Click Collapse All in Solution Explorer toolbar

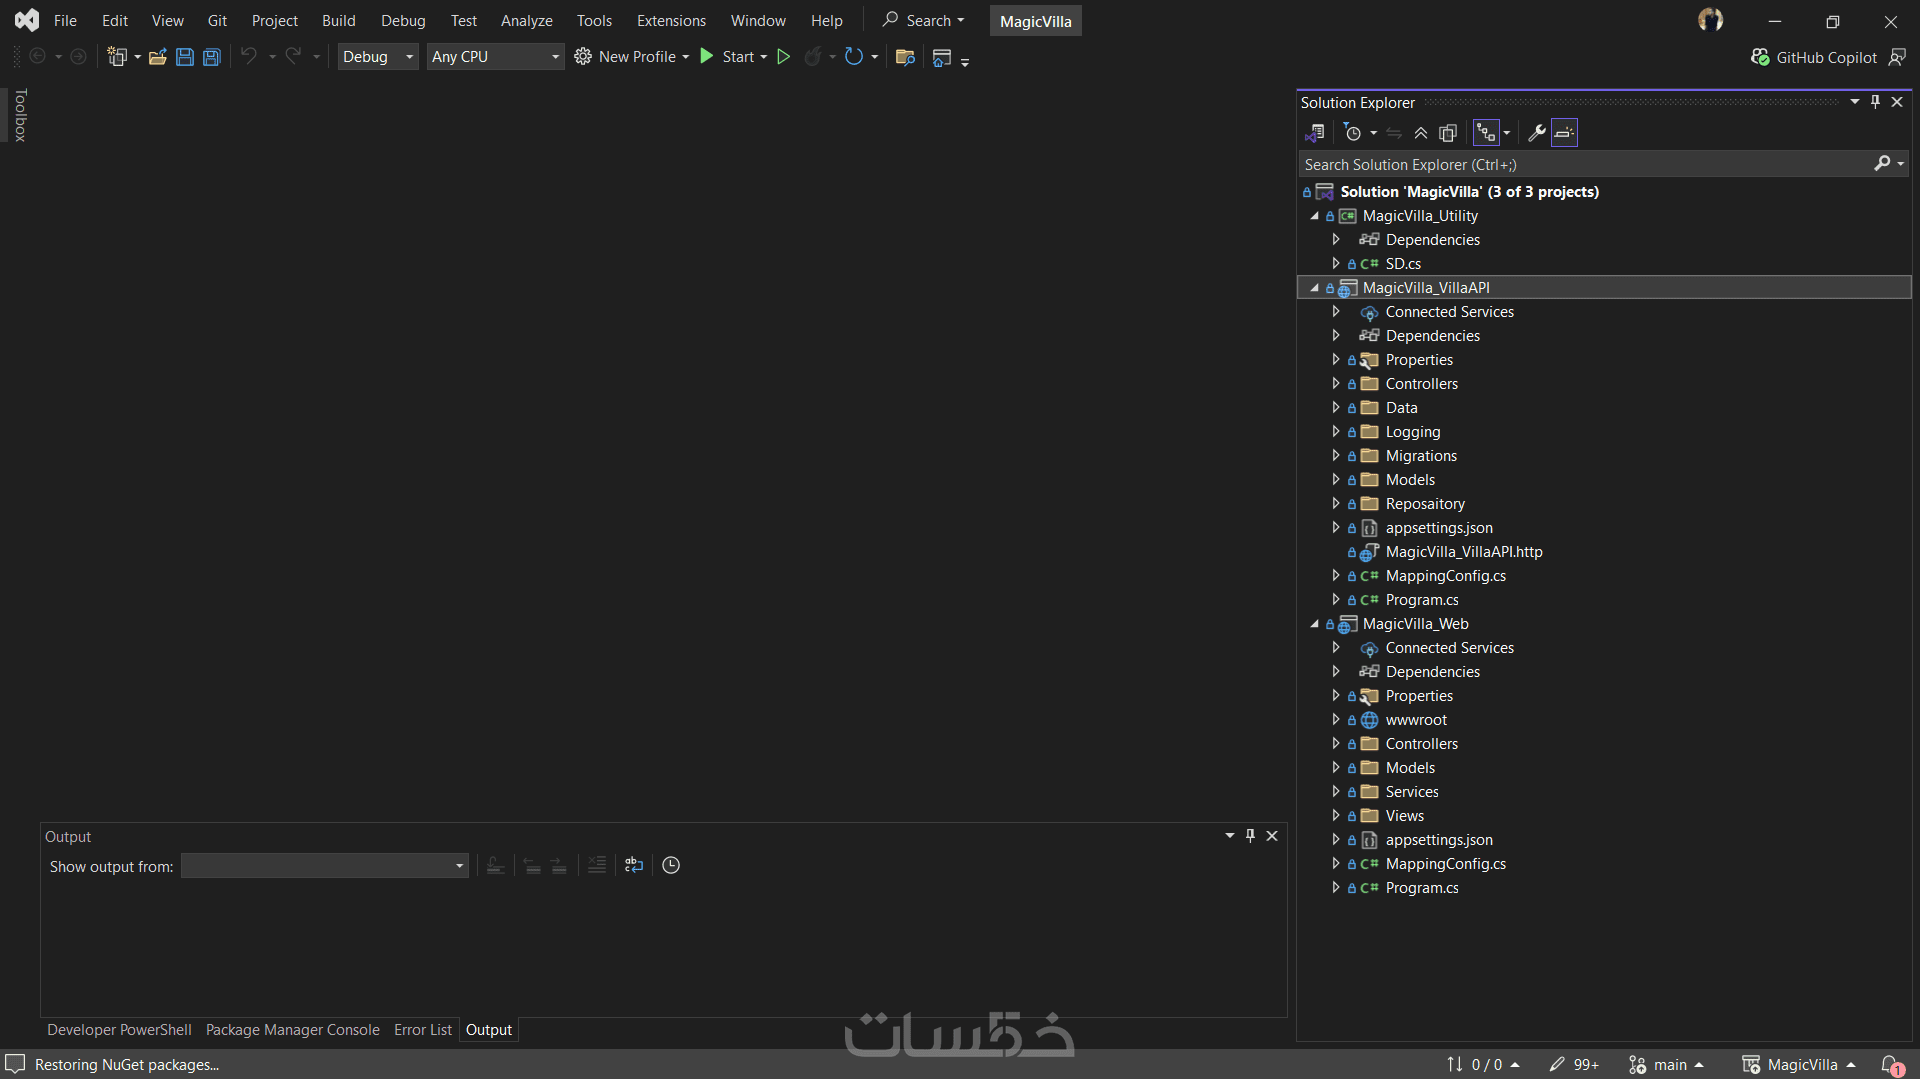pyautogui.click(x=1420, y=133)
